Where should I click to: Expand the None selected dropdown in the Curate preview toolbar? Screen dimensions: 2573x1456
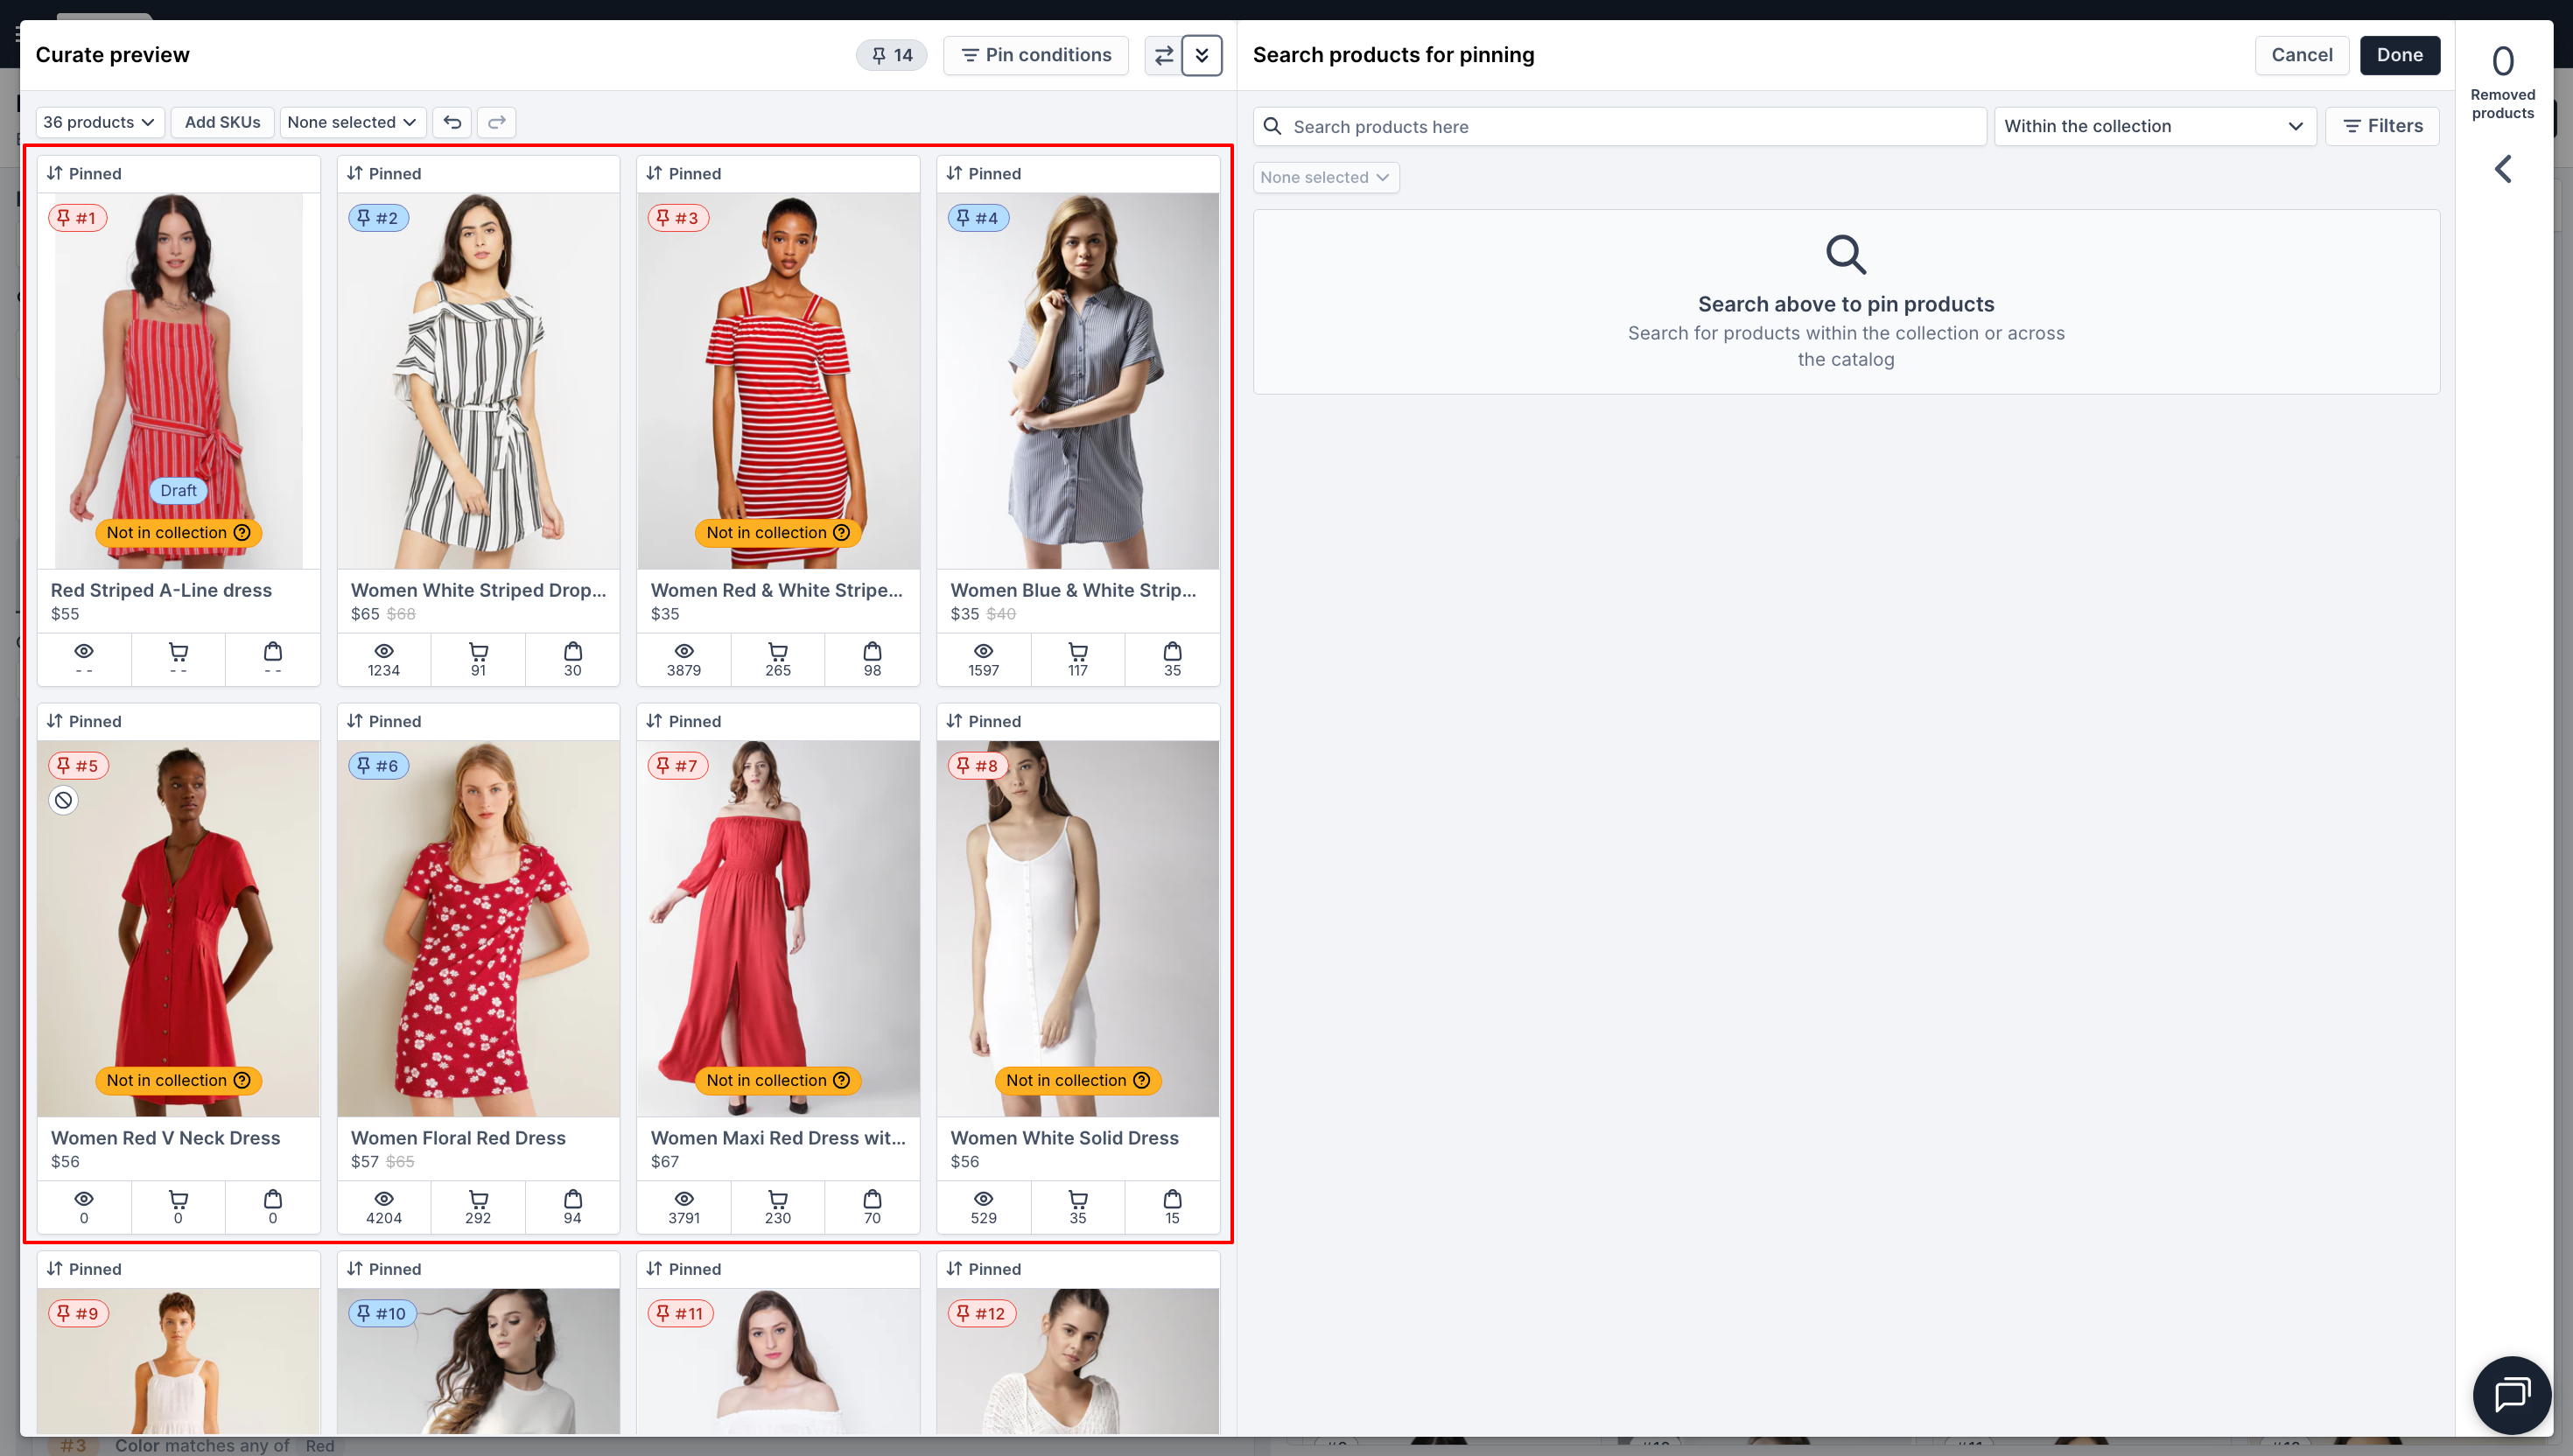point(352,122)
